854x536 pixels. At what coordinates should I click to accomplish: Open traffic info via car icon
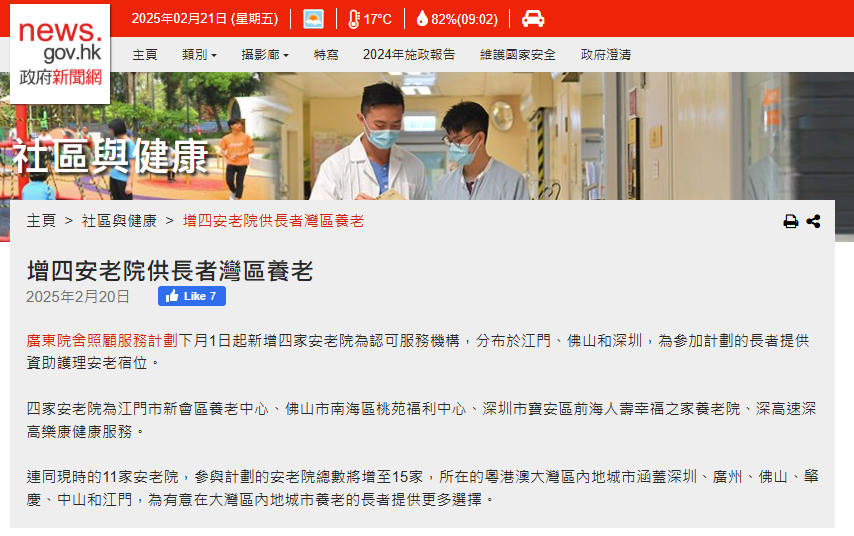pos(533,19)
